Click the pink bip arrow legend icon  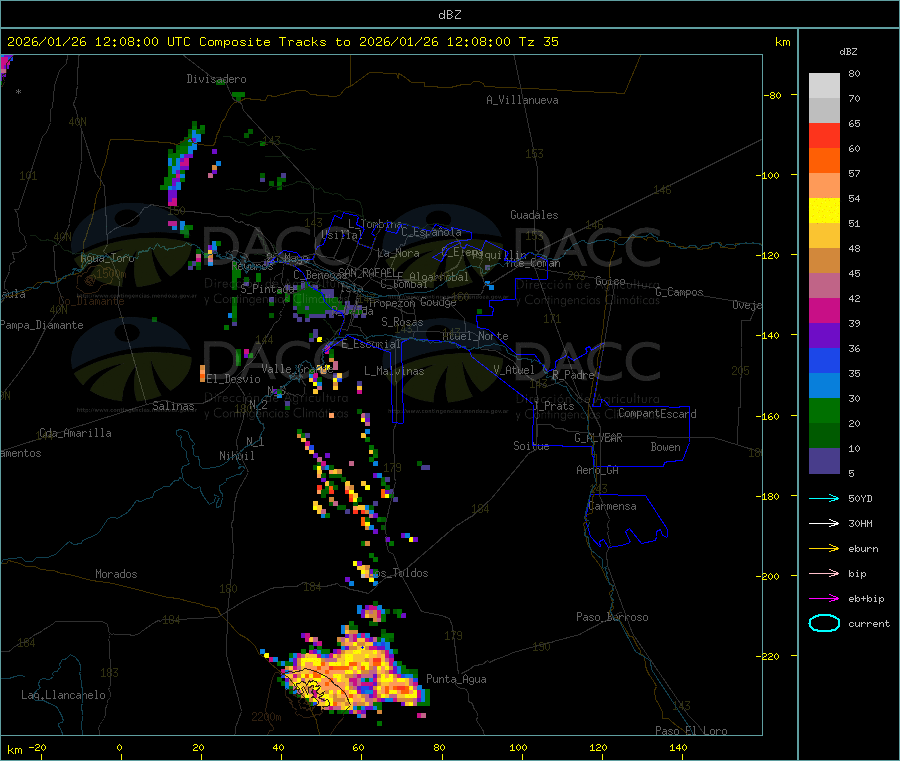[x=824, y=573]
